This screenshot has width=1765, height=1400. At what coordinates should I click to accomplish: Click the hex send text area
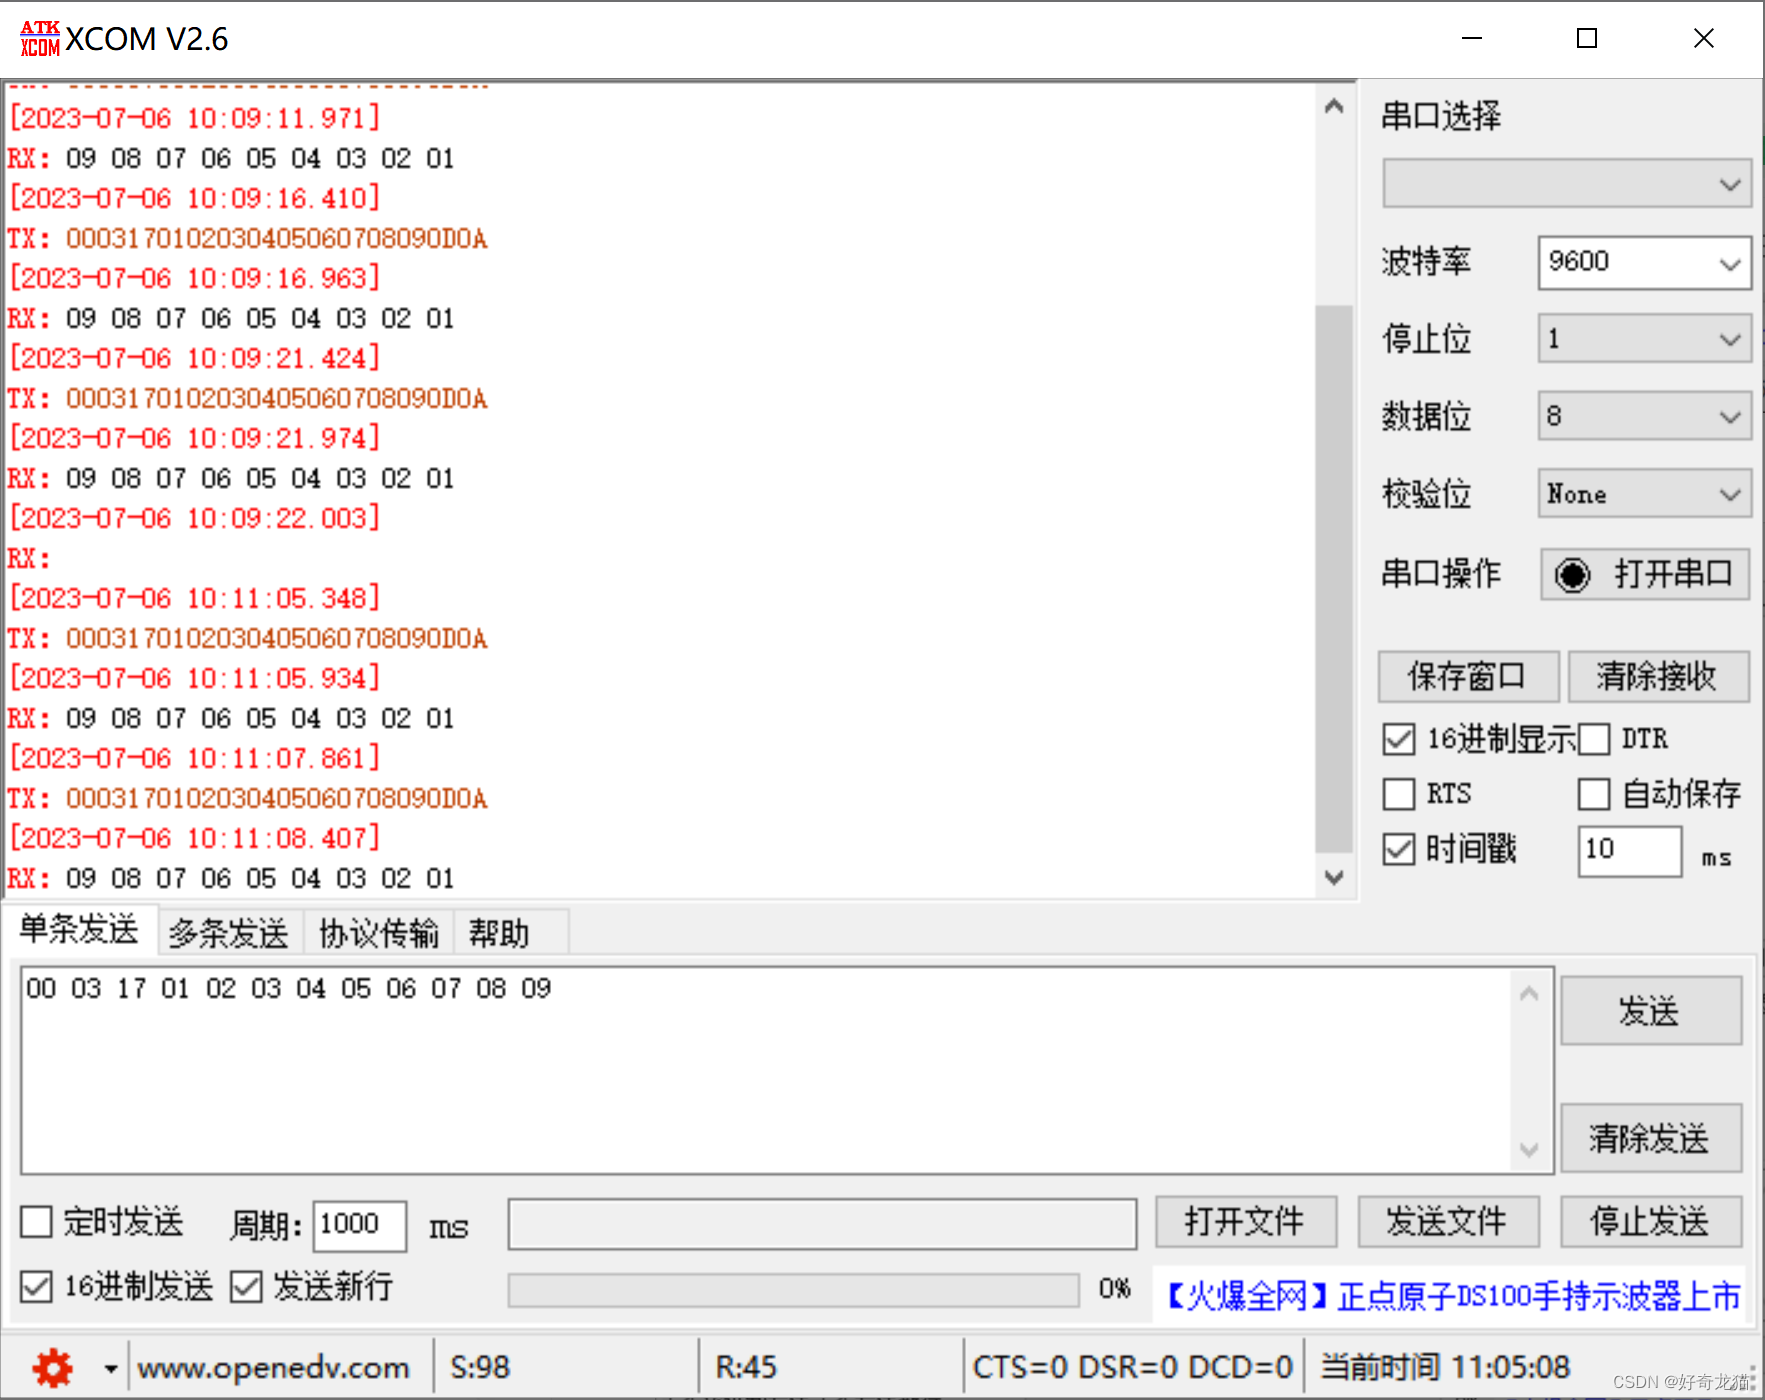click(x=766, y=1070)
